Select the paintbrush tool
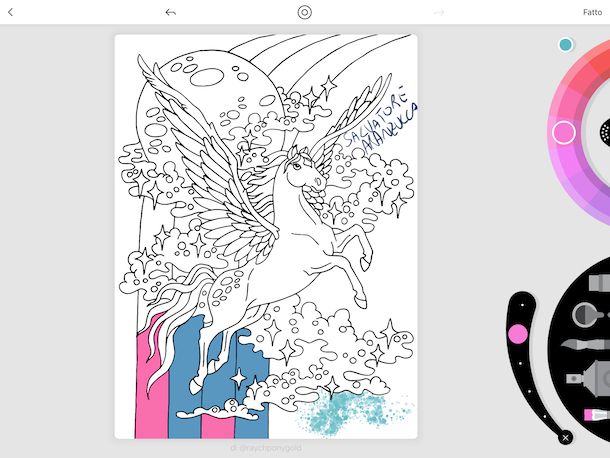Image resolution: width=610 pixels, height=458 pixels. (585, 345)
